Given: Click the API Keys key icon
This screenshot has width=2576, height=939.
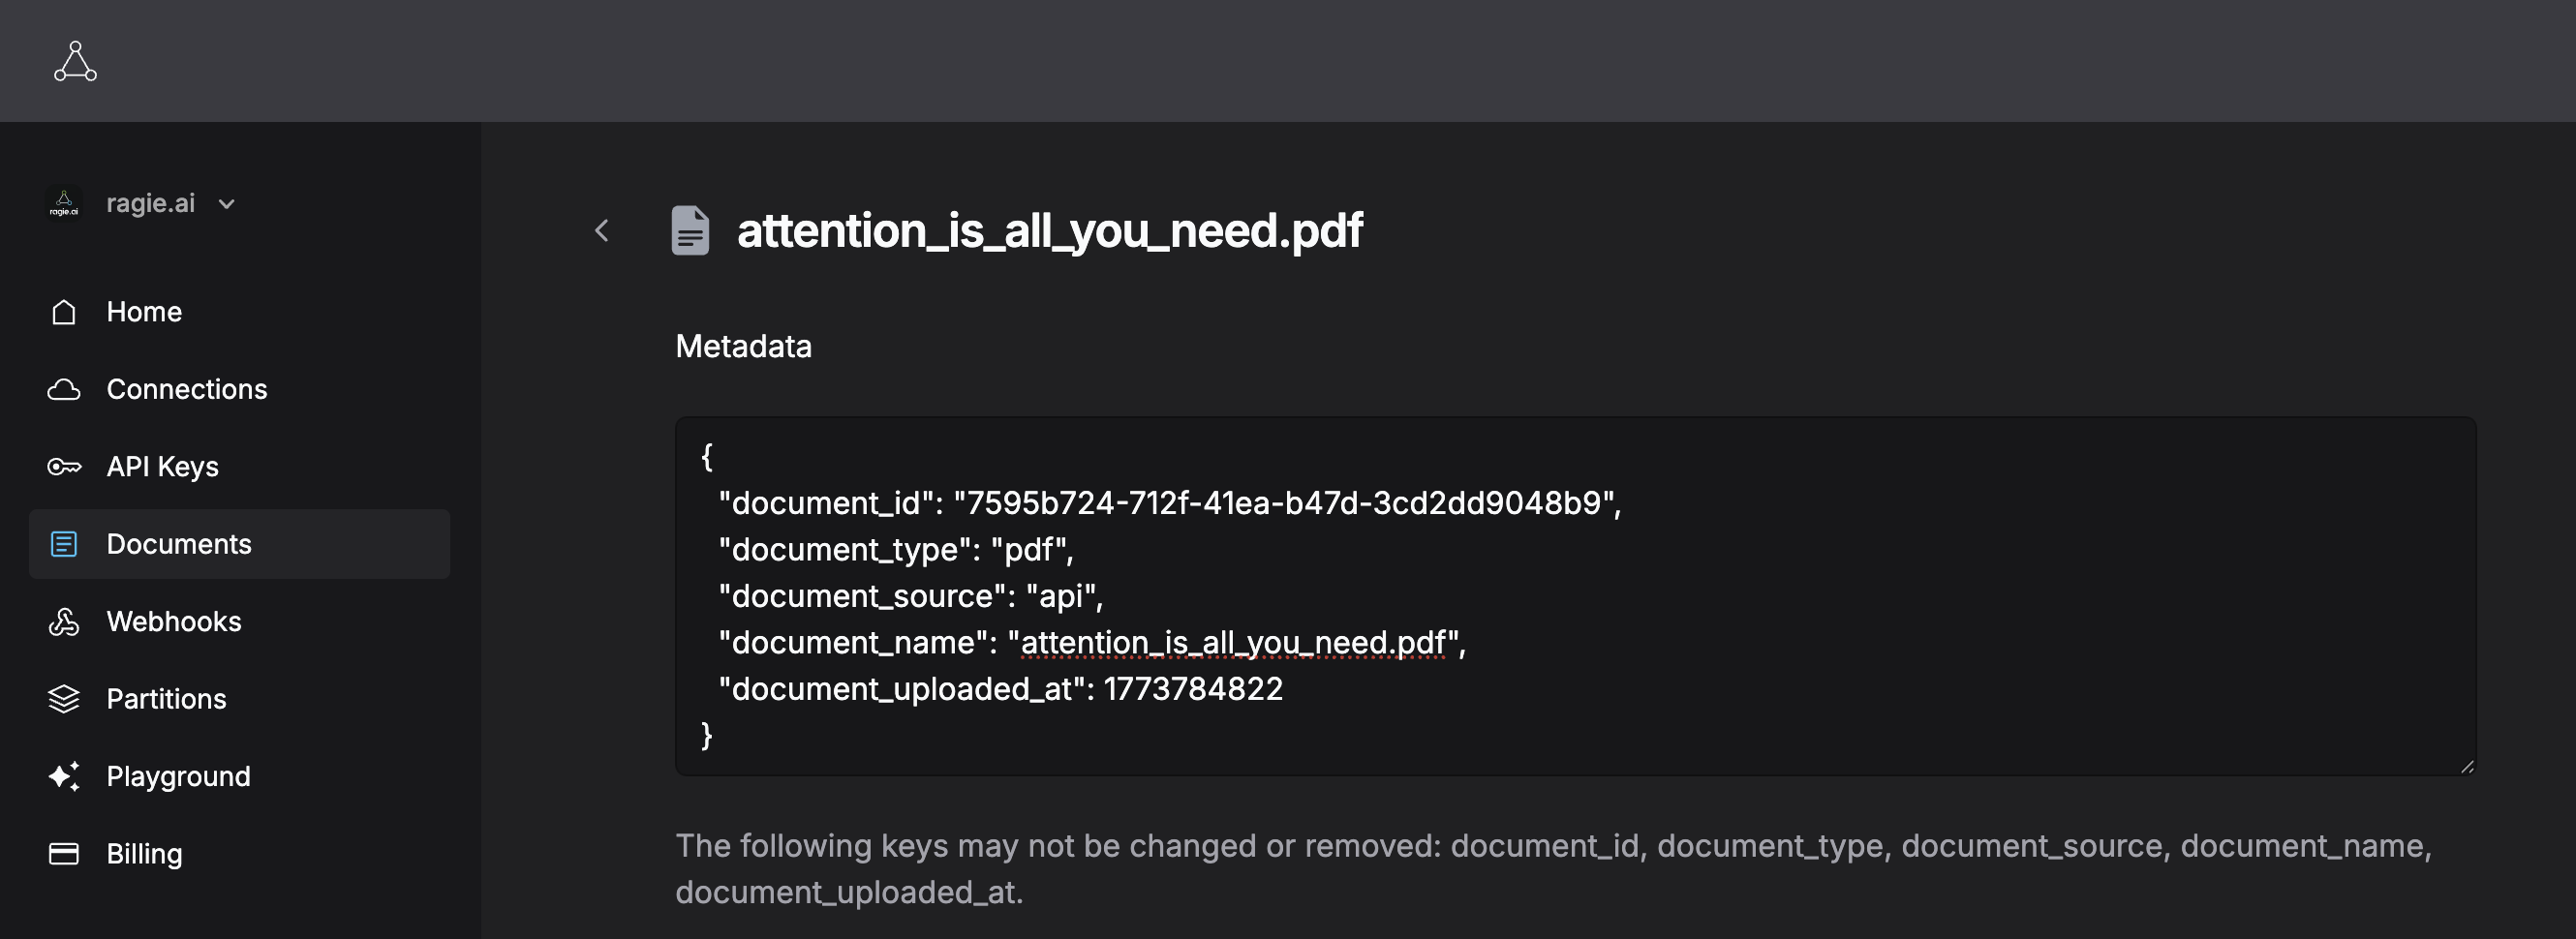Looking at the screenshot, I should click(x=64, y=467).
